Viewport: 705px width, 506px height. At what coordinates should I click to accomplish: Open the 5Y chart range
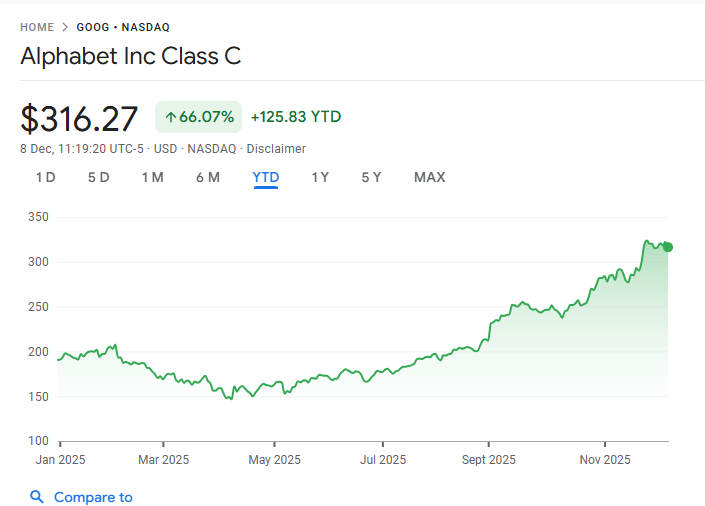pyautogui.click(x=371, y=178)
